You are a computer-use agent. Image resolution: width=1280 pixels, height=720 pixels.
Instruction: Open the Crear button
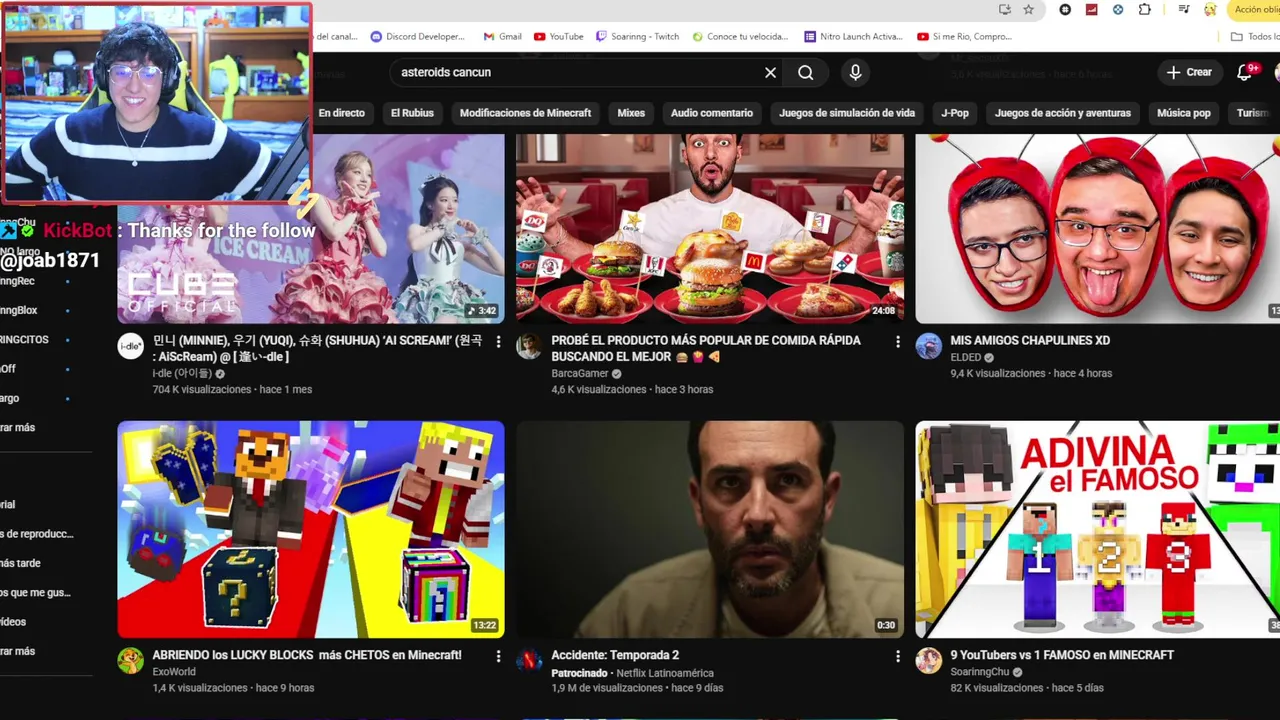click(x=1188, y=72)
